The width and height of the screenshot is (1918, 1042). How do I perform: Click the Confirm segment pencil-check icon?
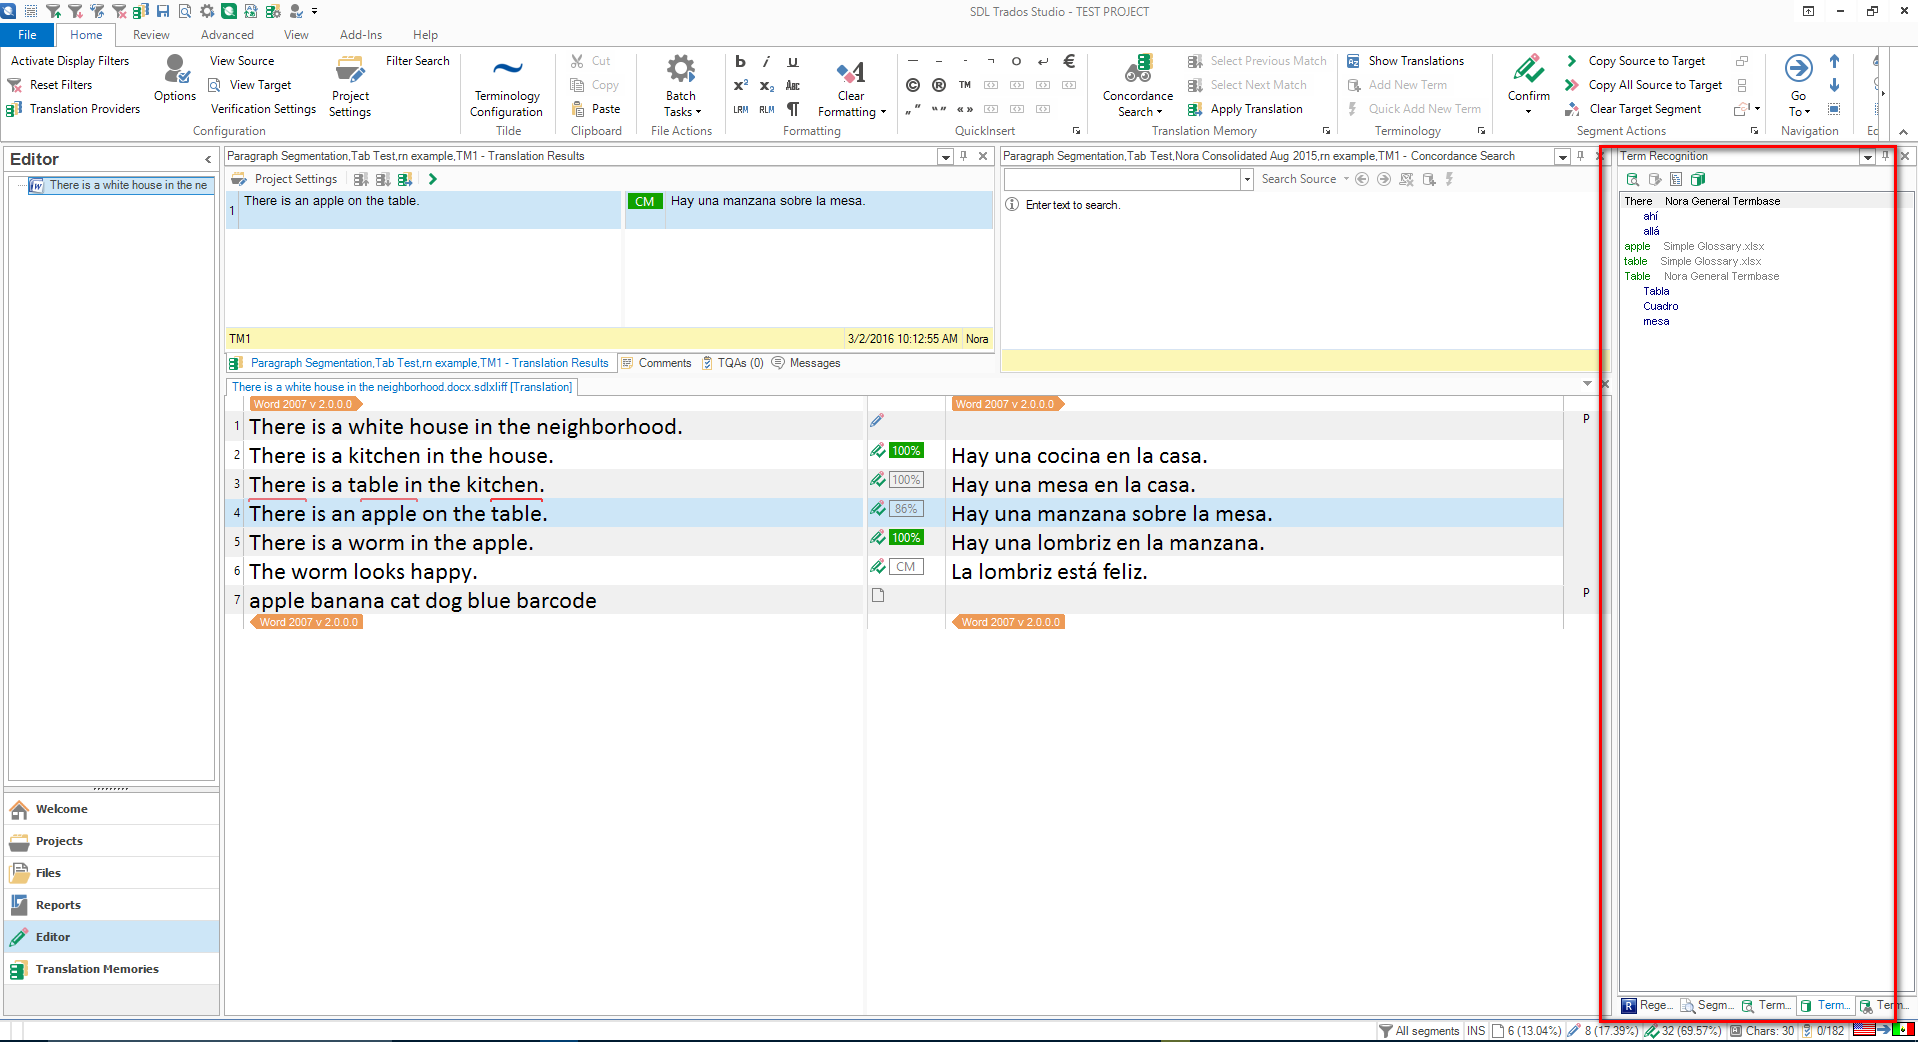(x=1528, y=69)
